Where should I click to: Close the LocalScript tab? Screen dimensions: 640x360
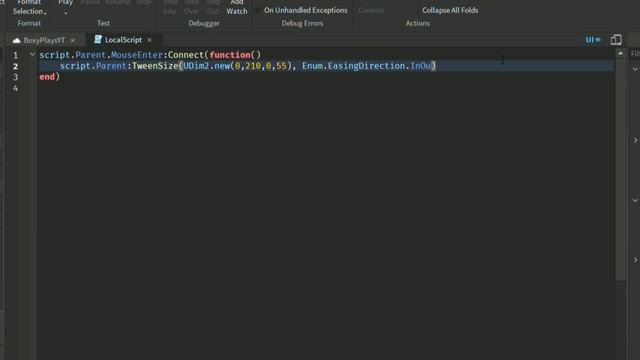click(x=149, y=40)
